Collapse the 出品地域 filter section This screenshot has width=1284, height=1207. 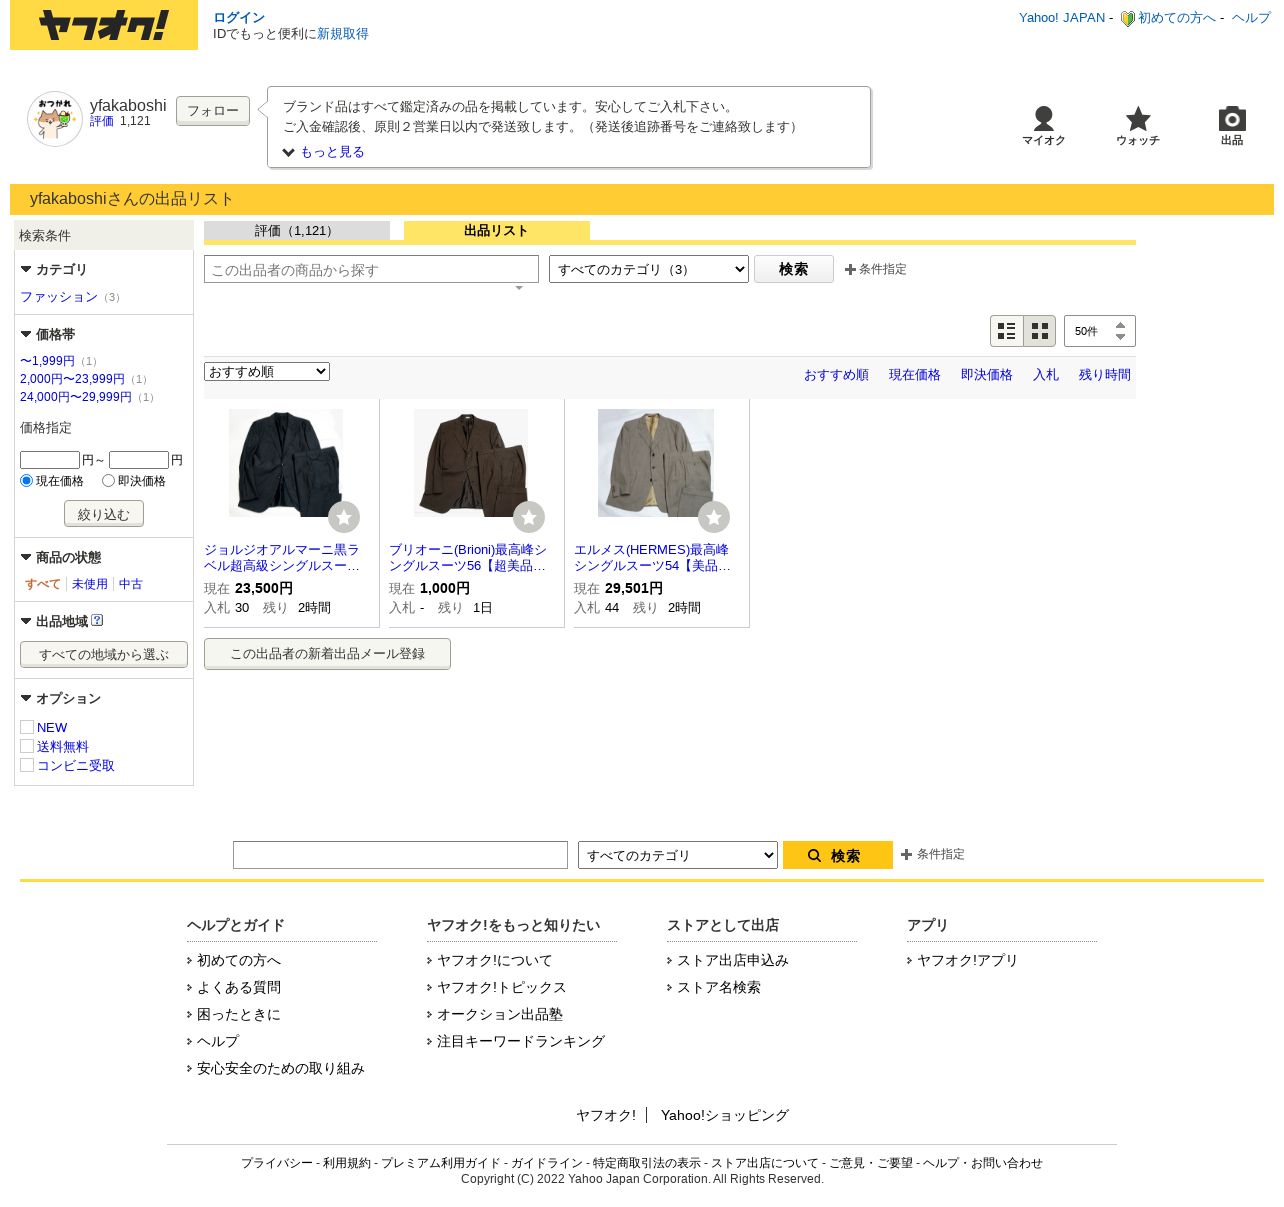click(x=55, y=621)
